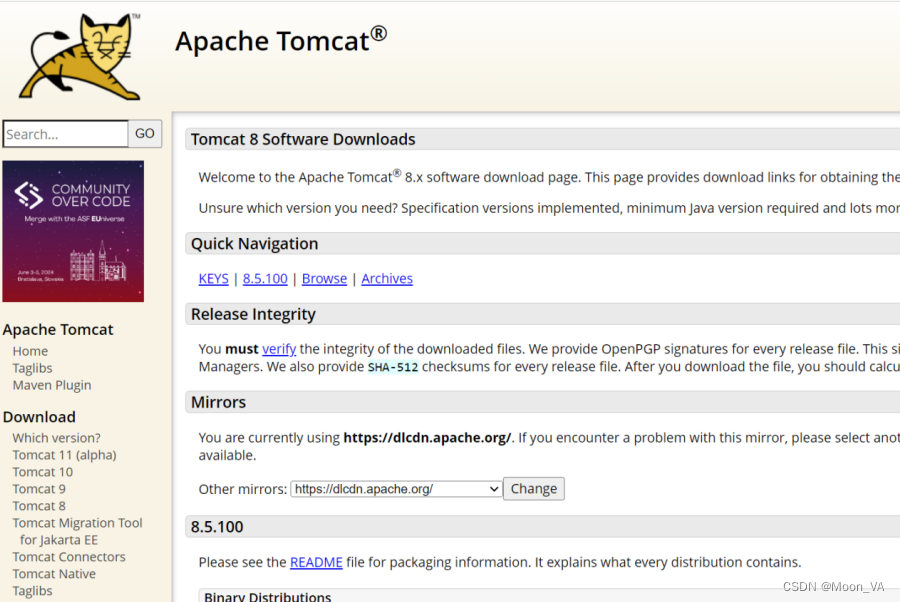The height and width of the screenshot is (602, 900).
Task: Click the Quick Navigation heading
Action: (254, 244)
